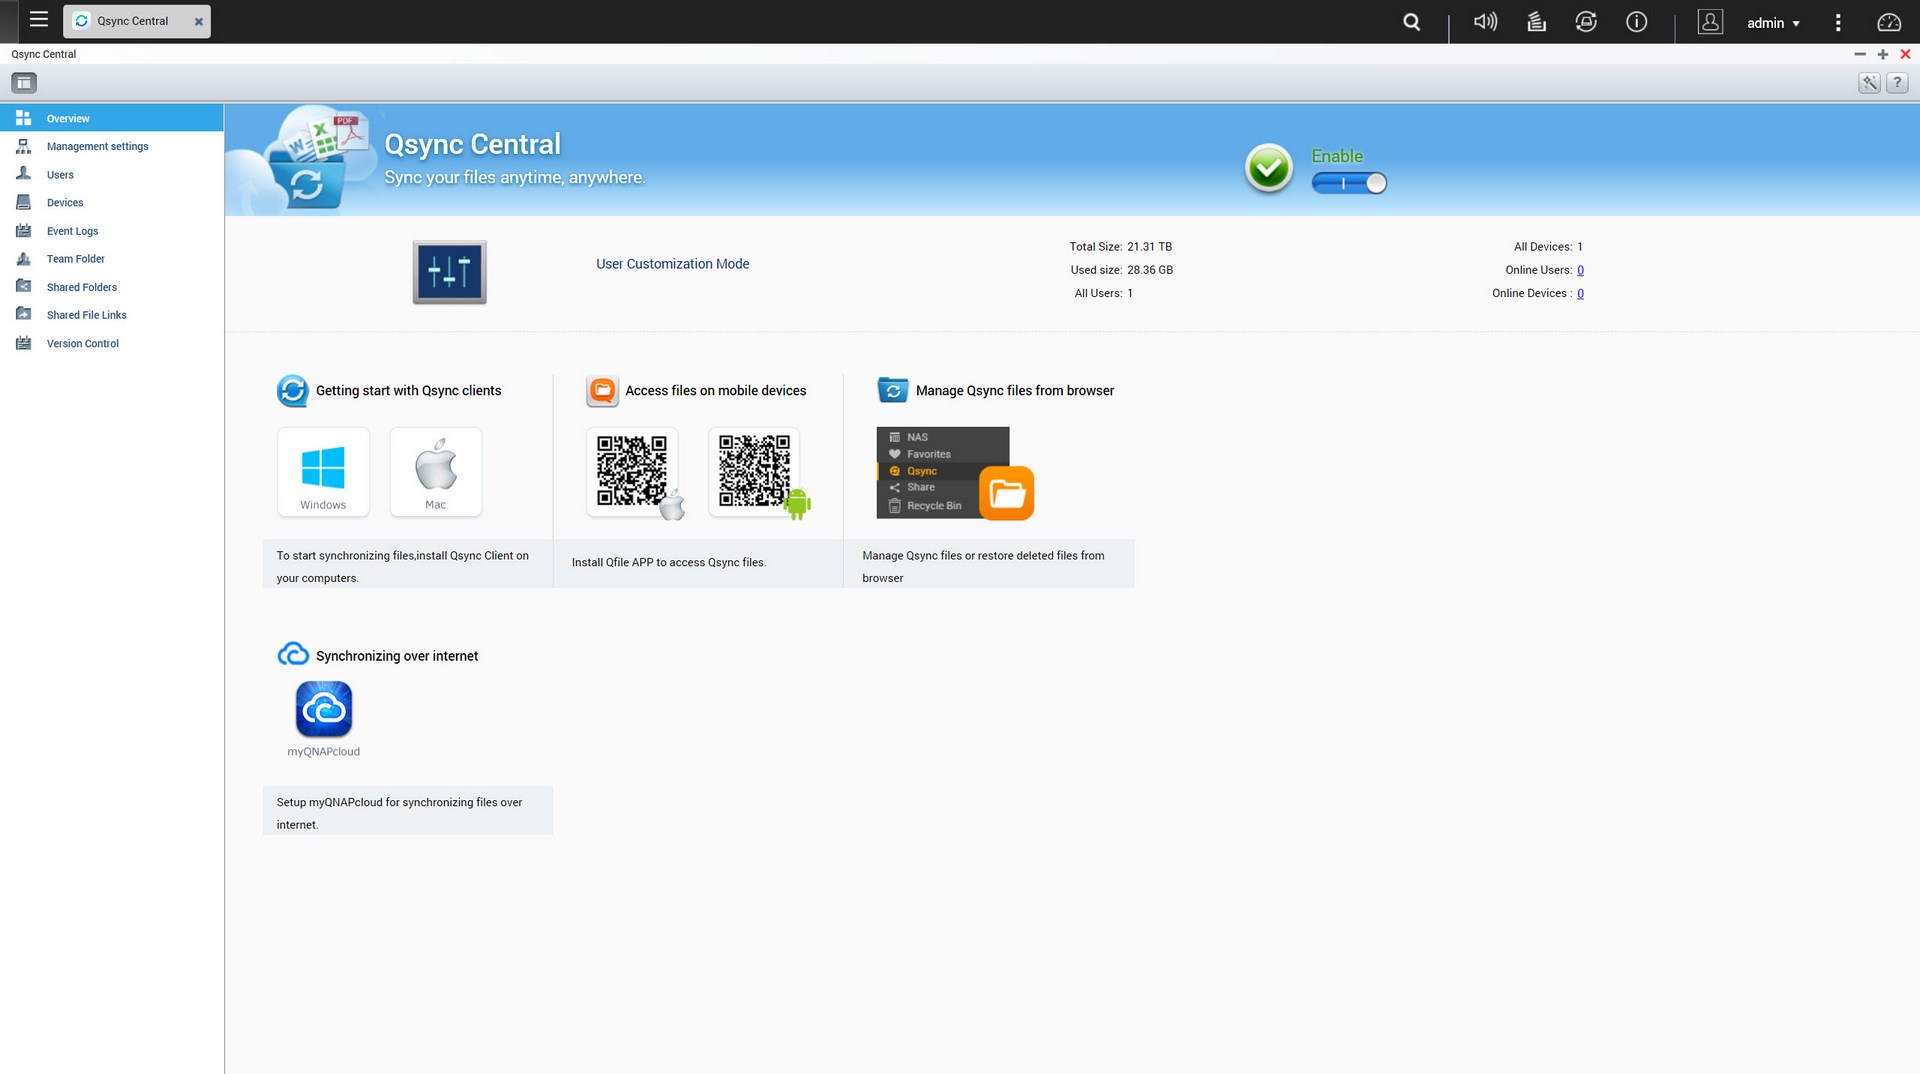1920x1074 pixels.
Task: Click the Access files on mobile icon
Action: [602, 391]
